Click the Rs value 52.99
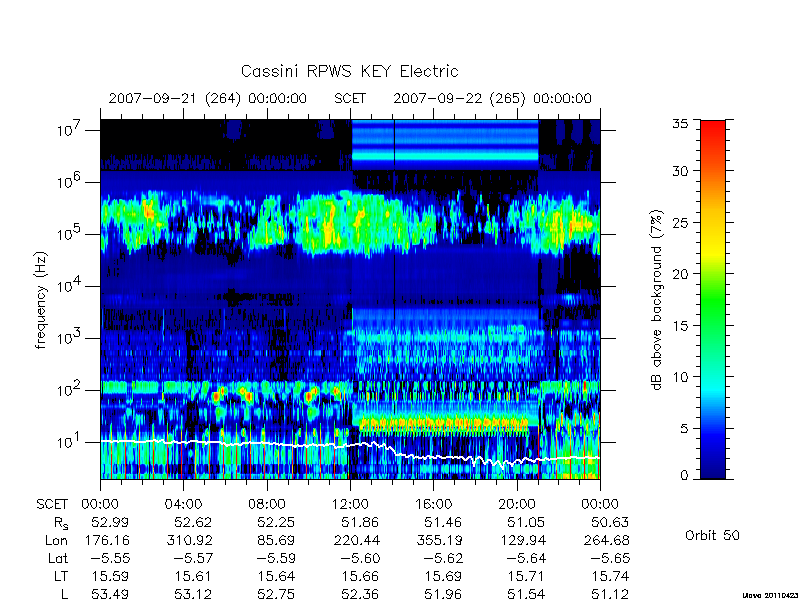The image size is (800, 600). click(110, 522)
